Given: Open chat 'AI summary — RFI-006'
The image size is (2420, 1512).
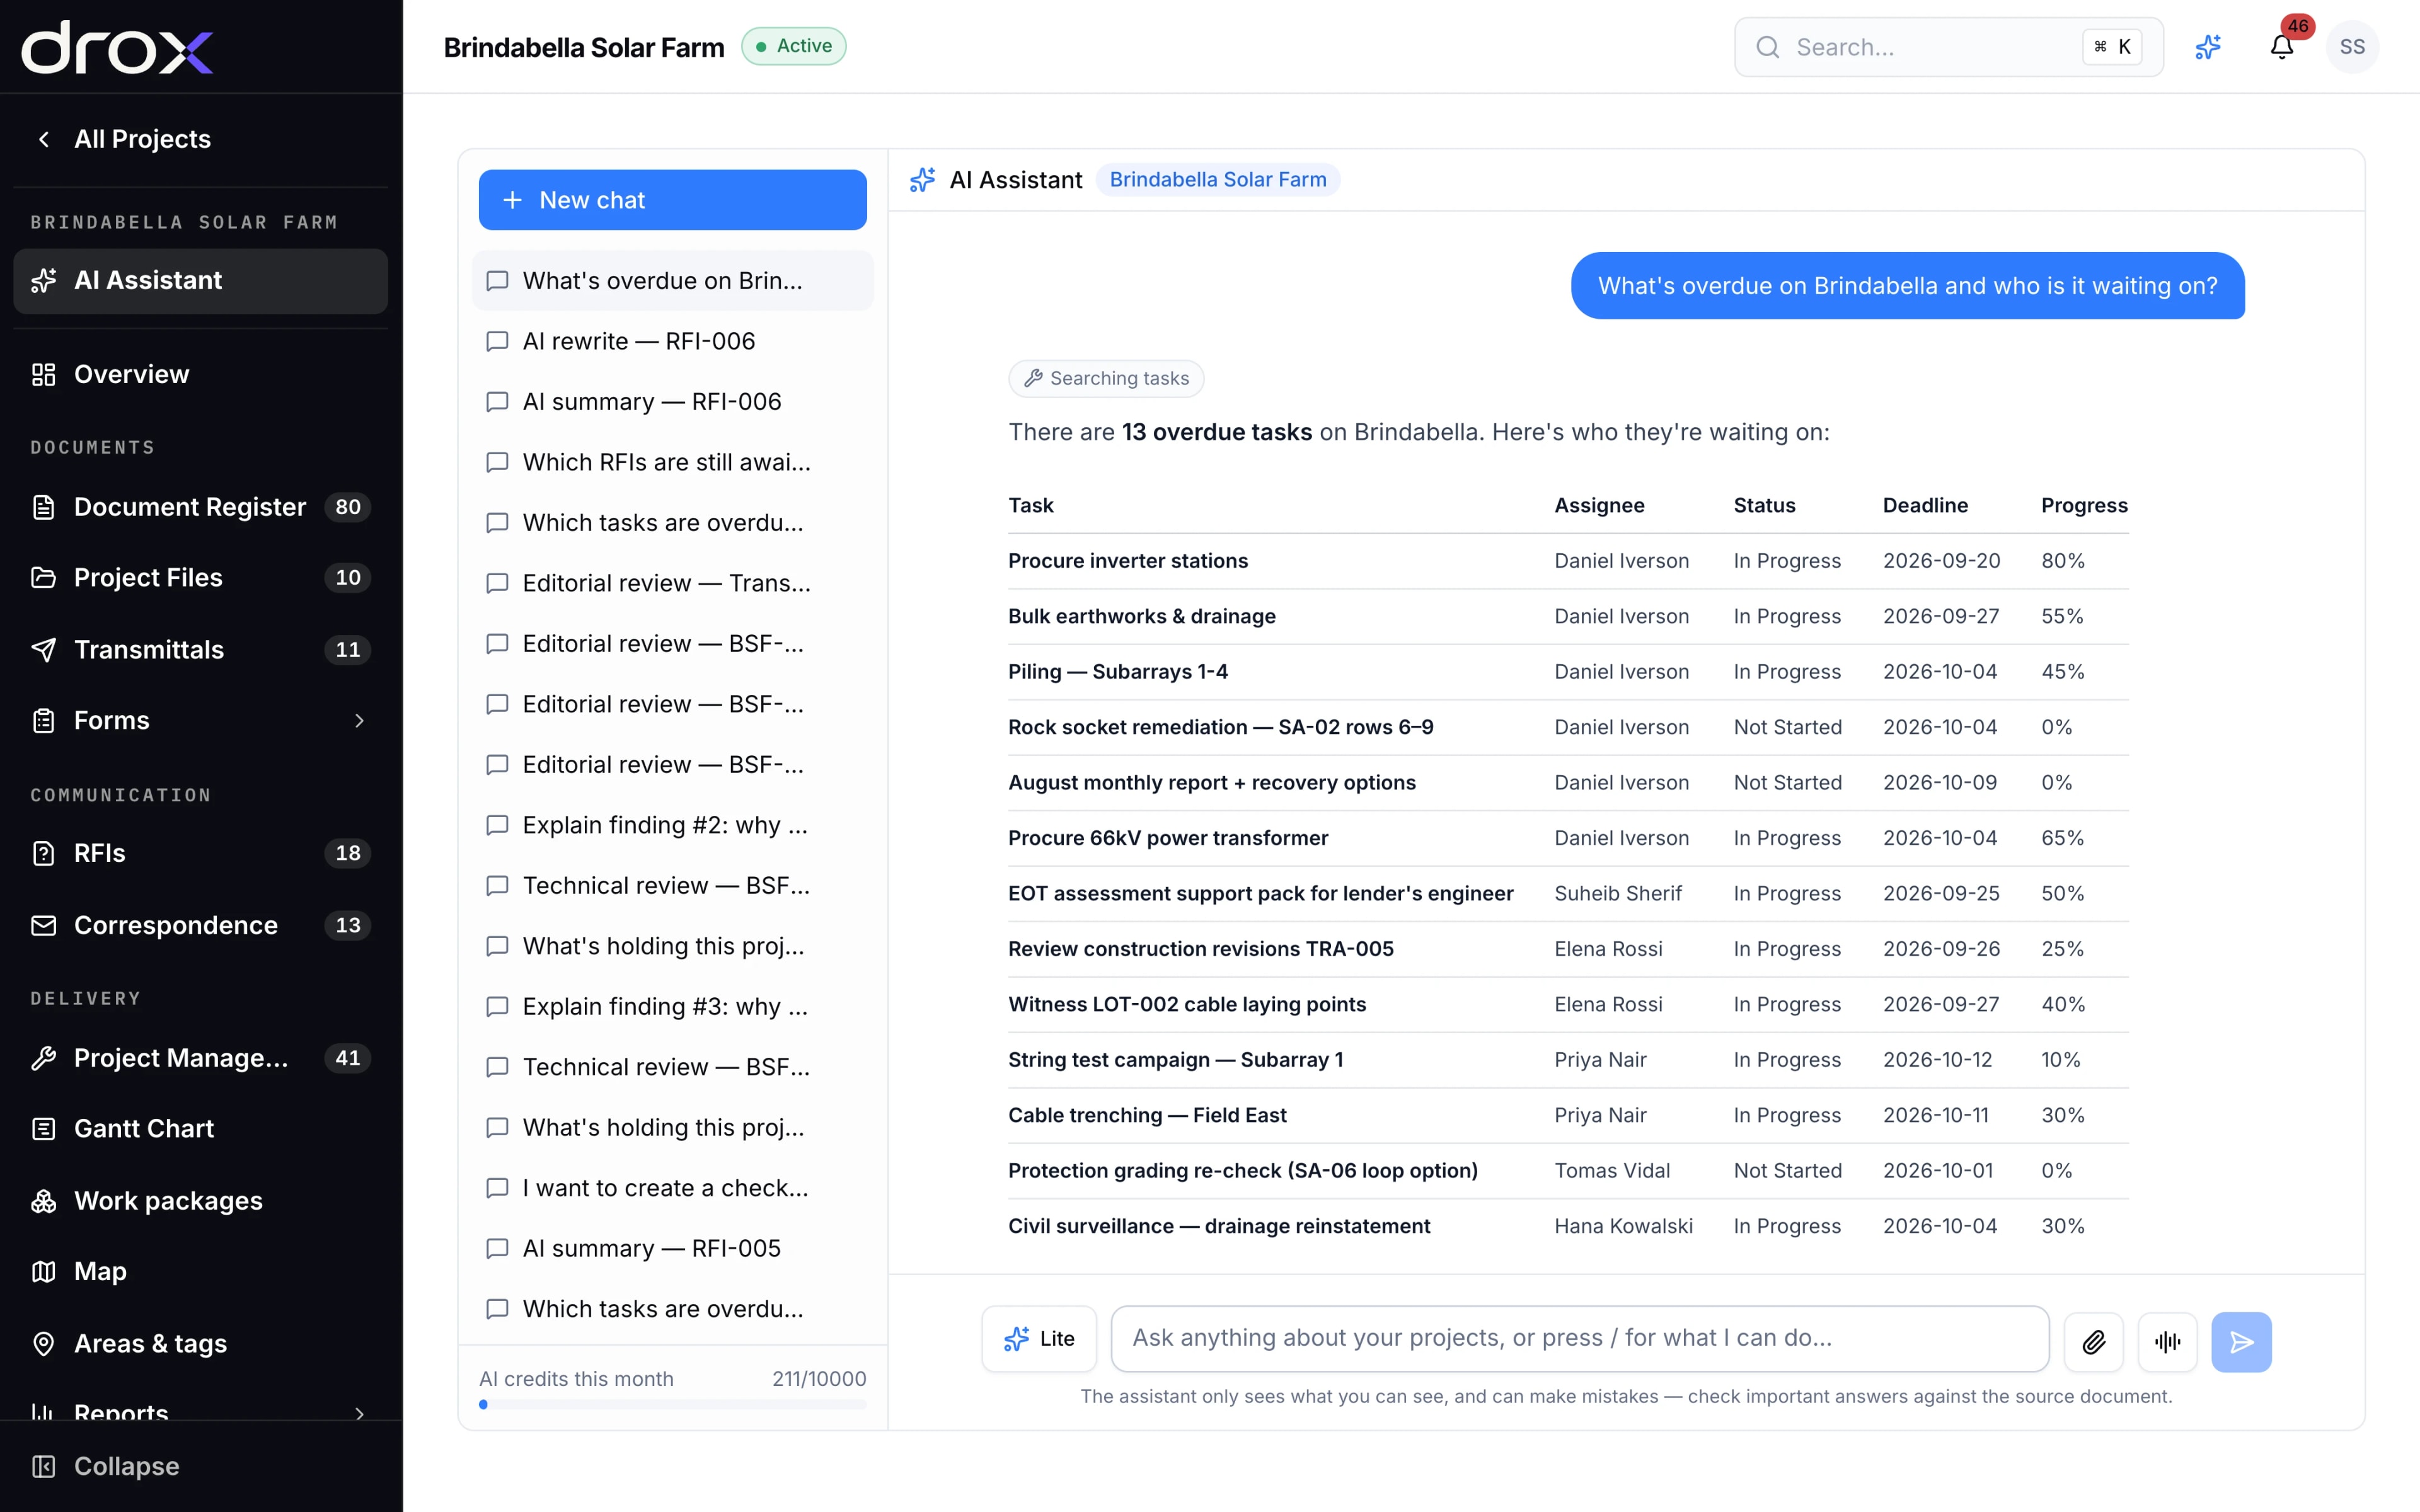Looking at the screenshot, I should coord(672,402).
